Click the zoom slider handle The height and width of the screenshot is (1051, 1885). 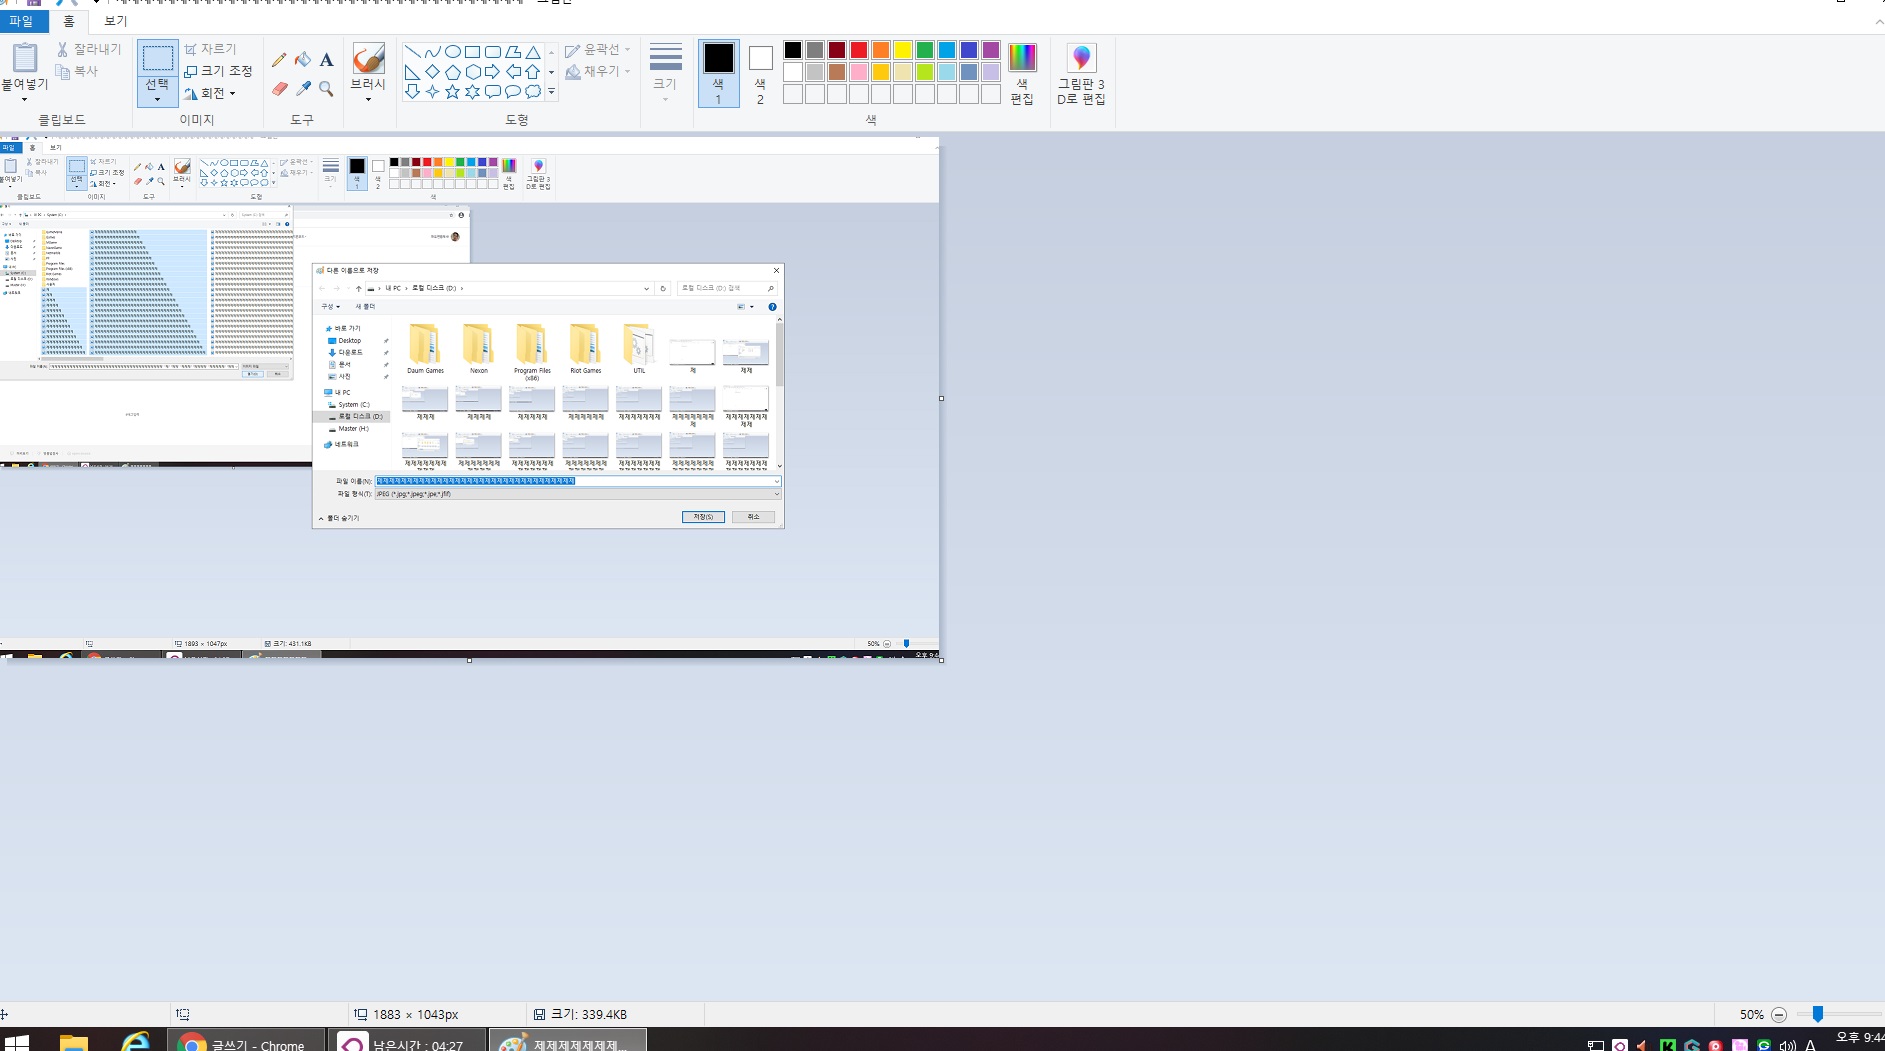(1818, 1014)
